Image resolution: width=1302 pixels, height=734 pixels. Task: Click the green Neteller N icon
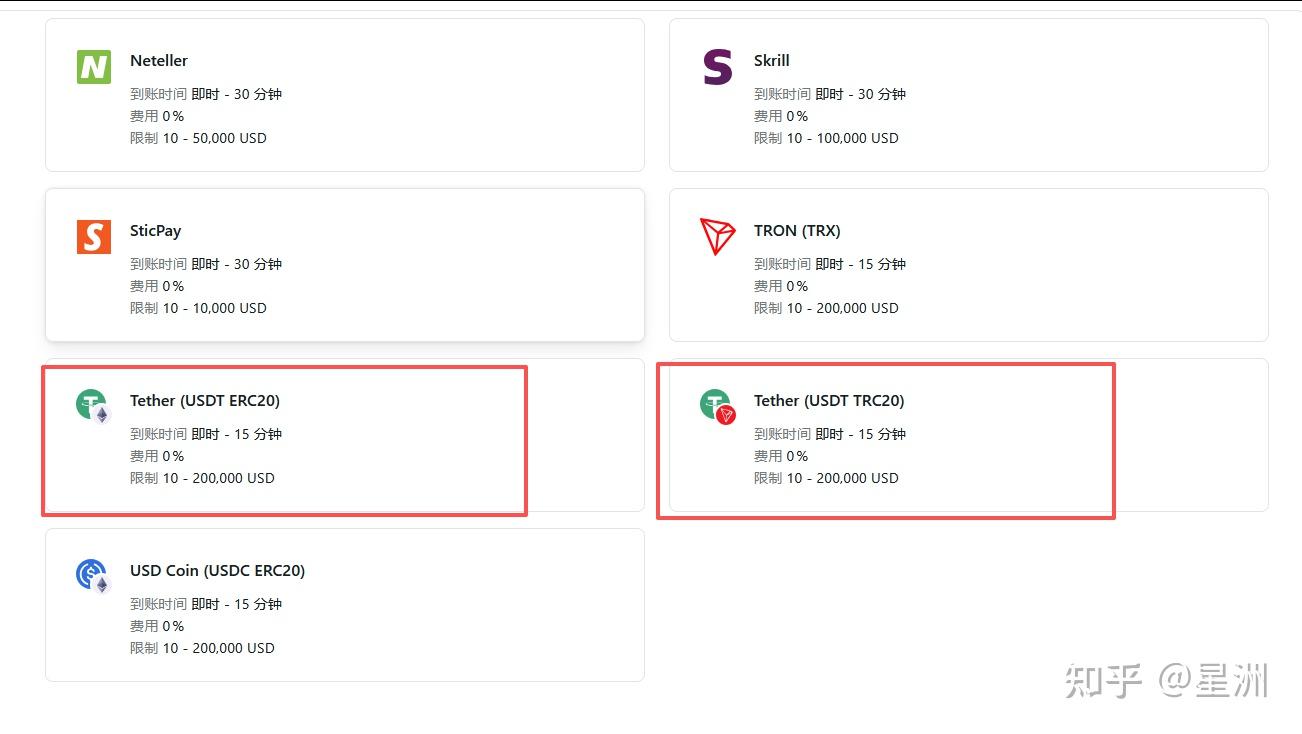[94, 68]
